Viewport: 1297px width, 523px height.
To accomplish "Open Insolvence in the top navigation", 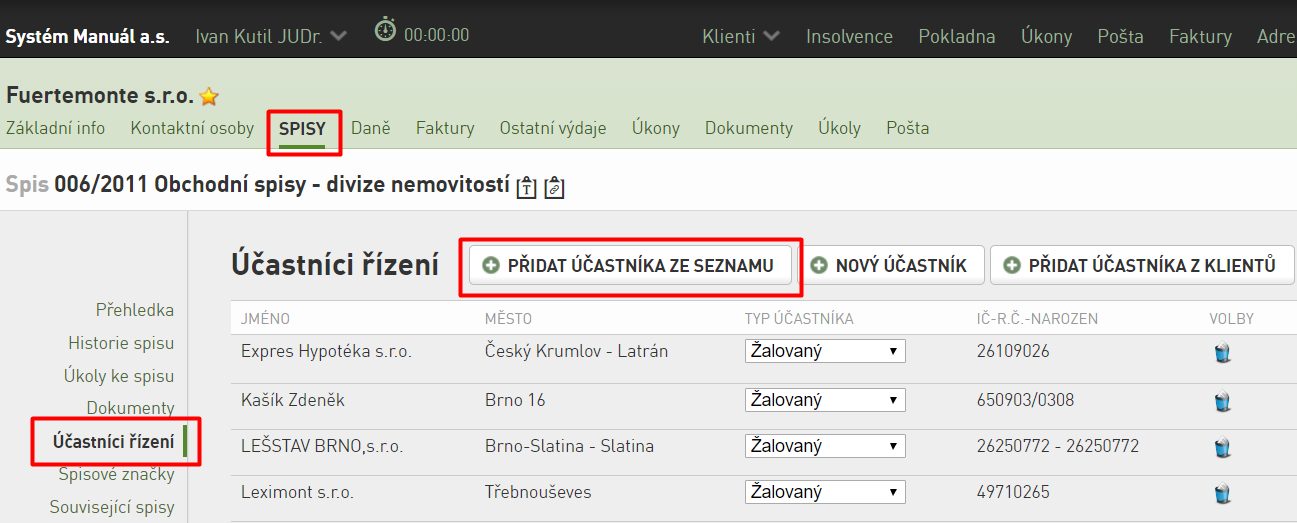I will pyautogui.click(x=849, y=36).
